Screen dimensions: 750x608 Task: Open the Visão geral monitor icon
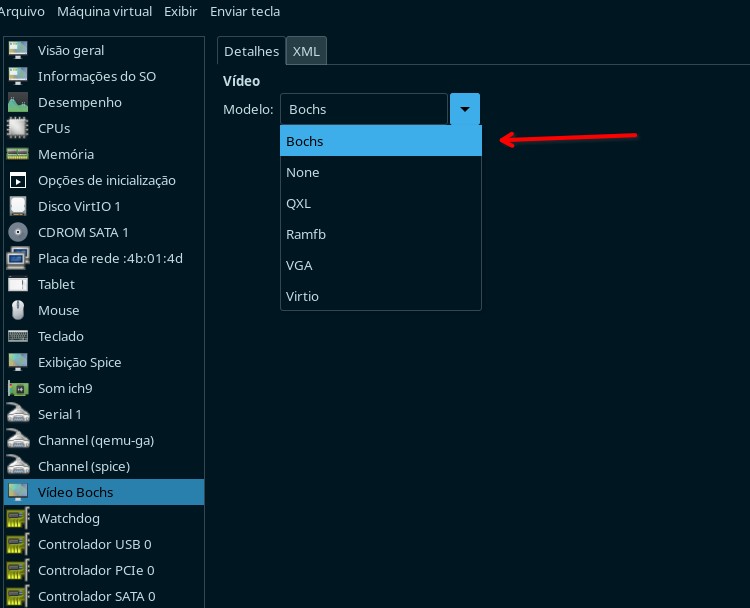pyautogui.click(x=18, y=50)
